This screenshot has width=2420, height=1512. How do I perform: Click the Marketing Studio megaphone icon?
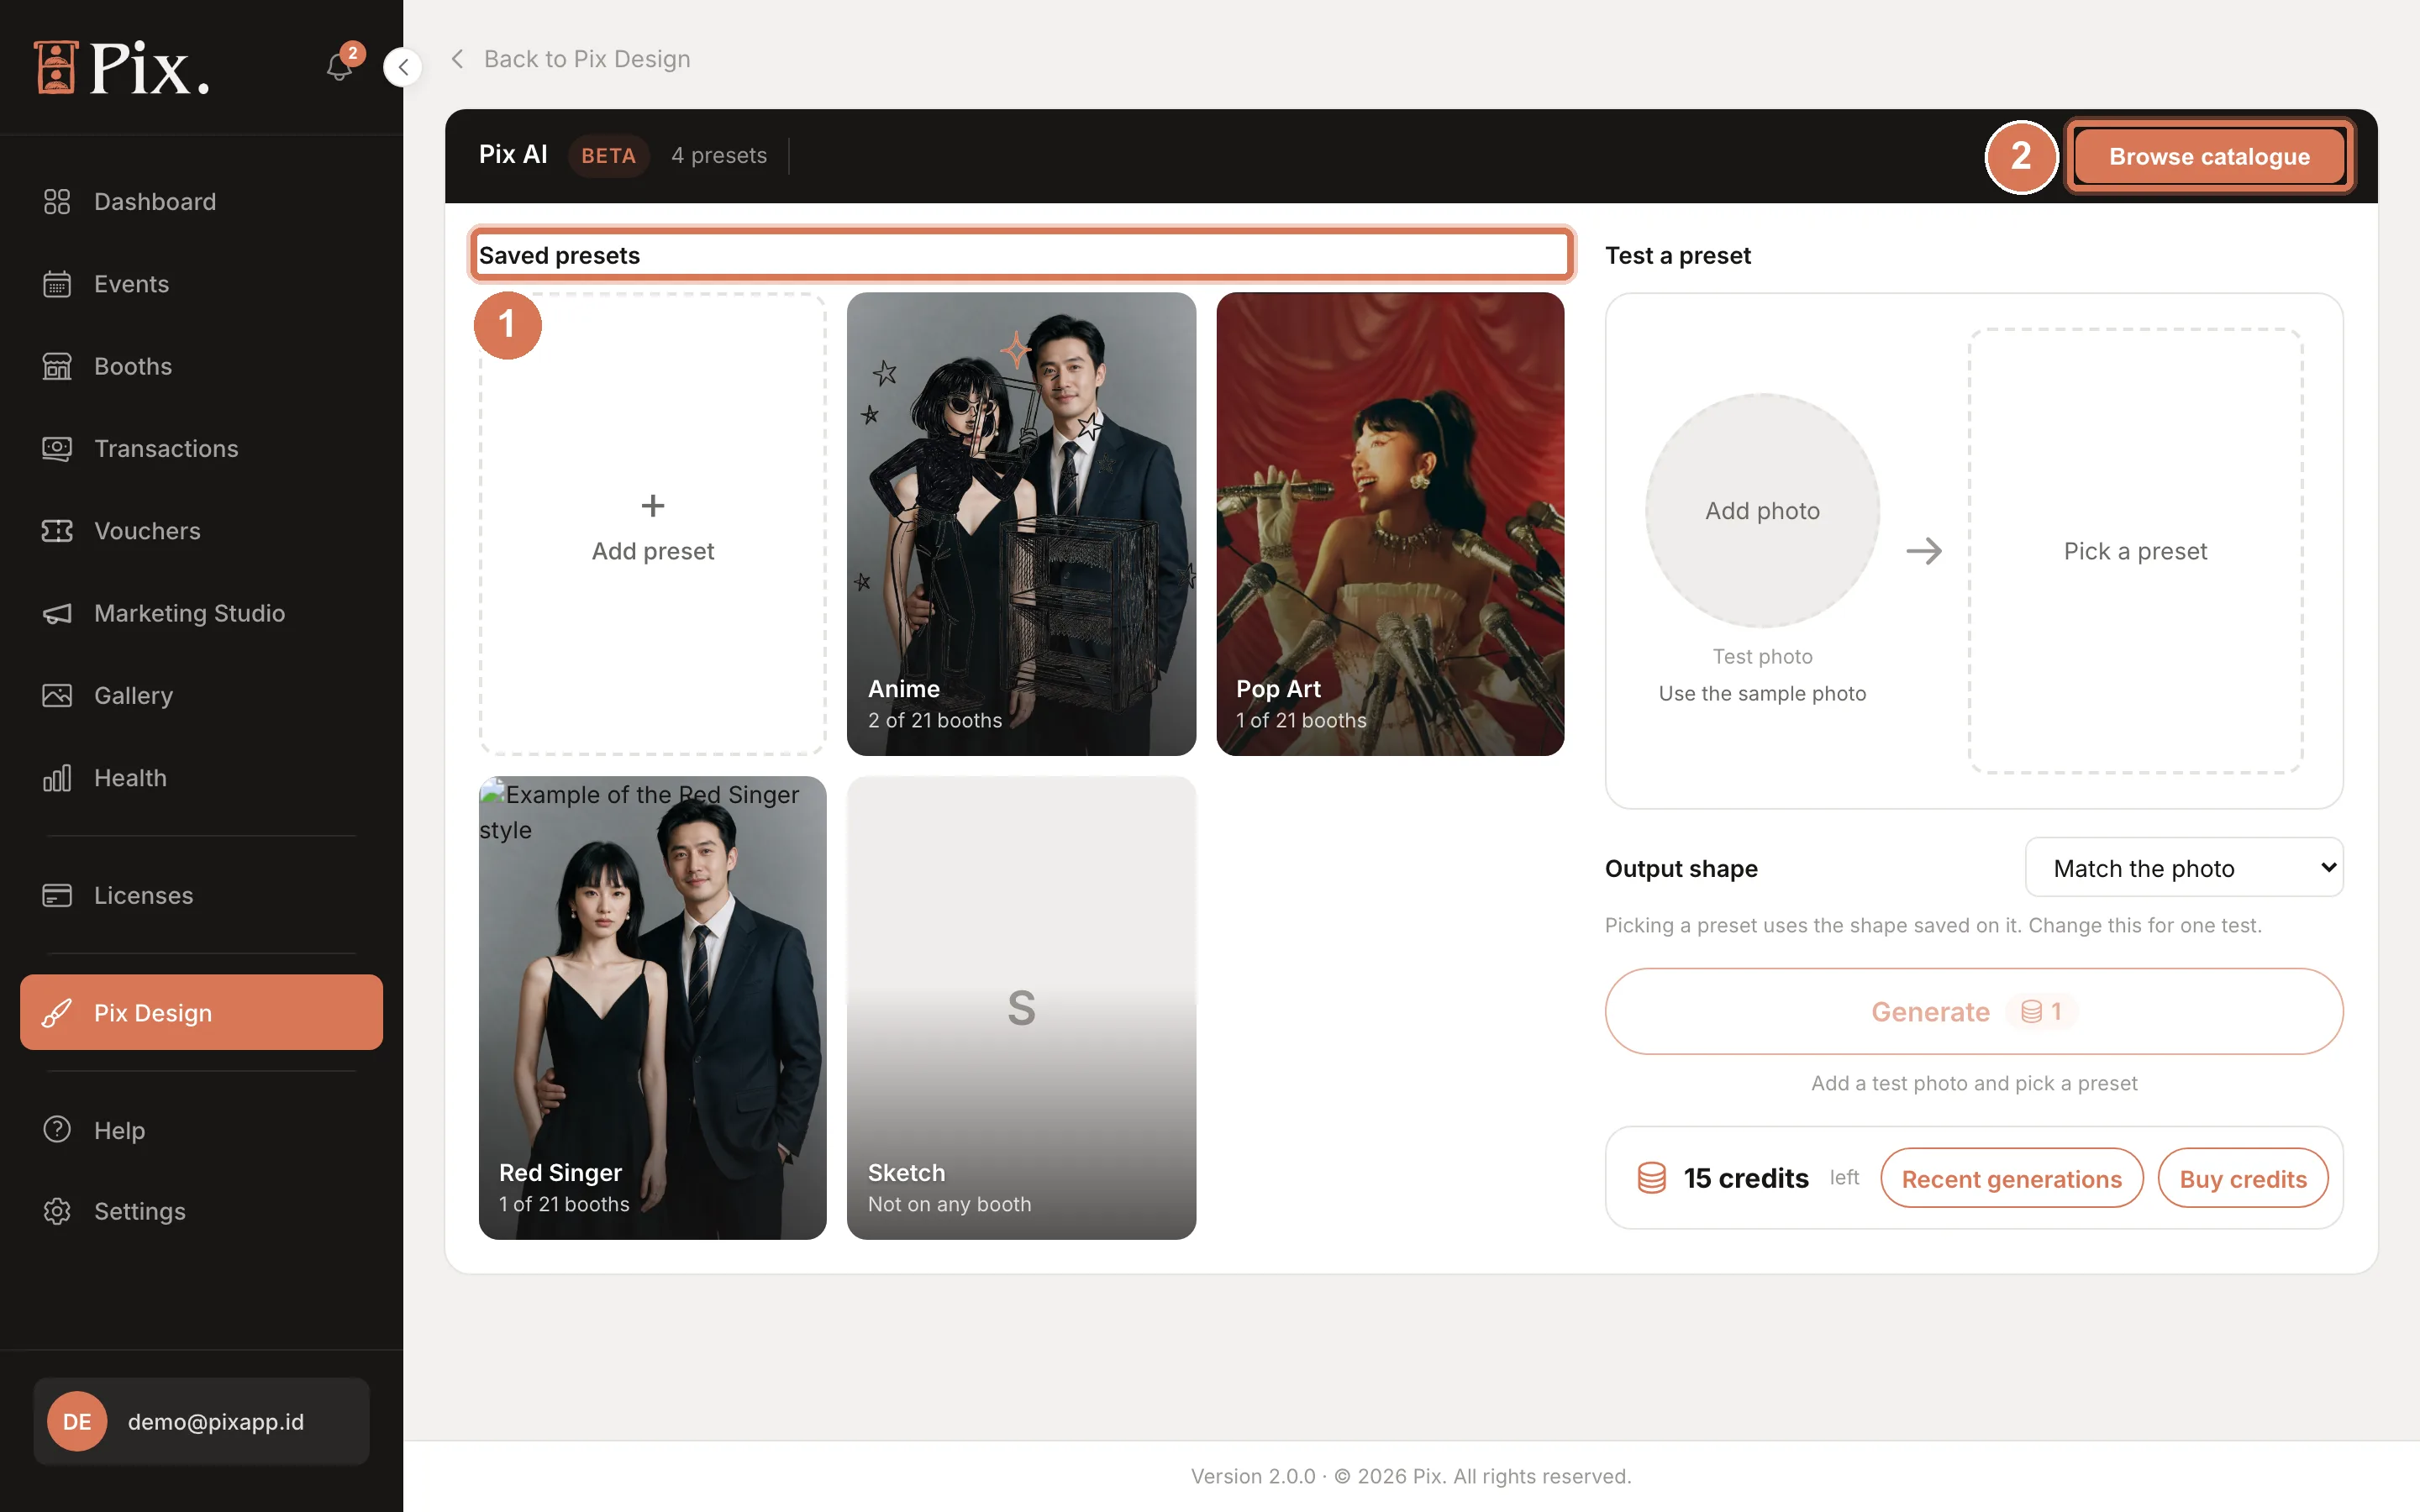[57, 613]
